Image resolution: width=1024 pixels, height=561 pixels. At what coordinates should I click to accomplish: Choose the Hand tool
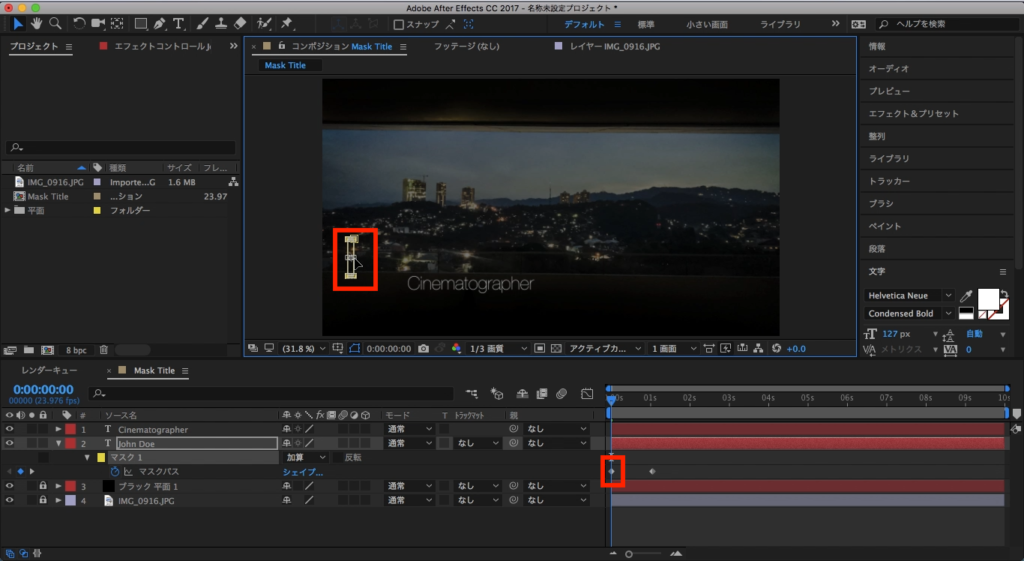pos(37,23)
